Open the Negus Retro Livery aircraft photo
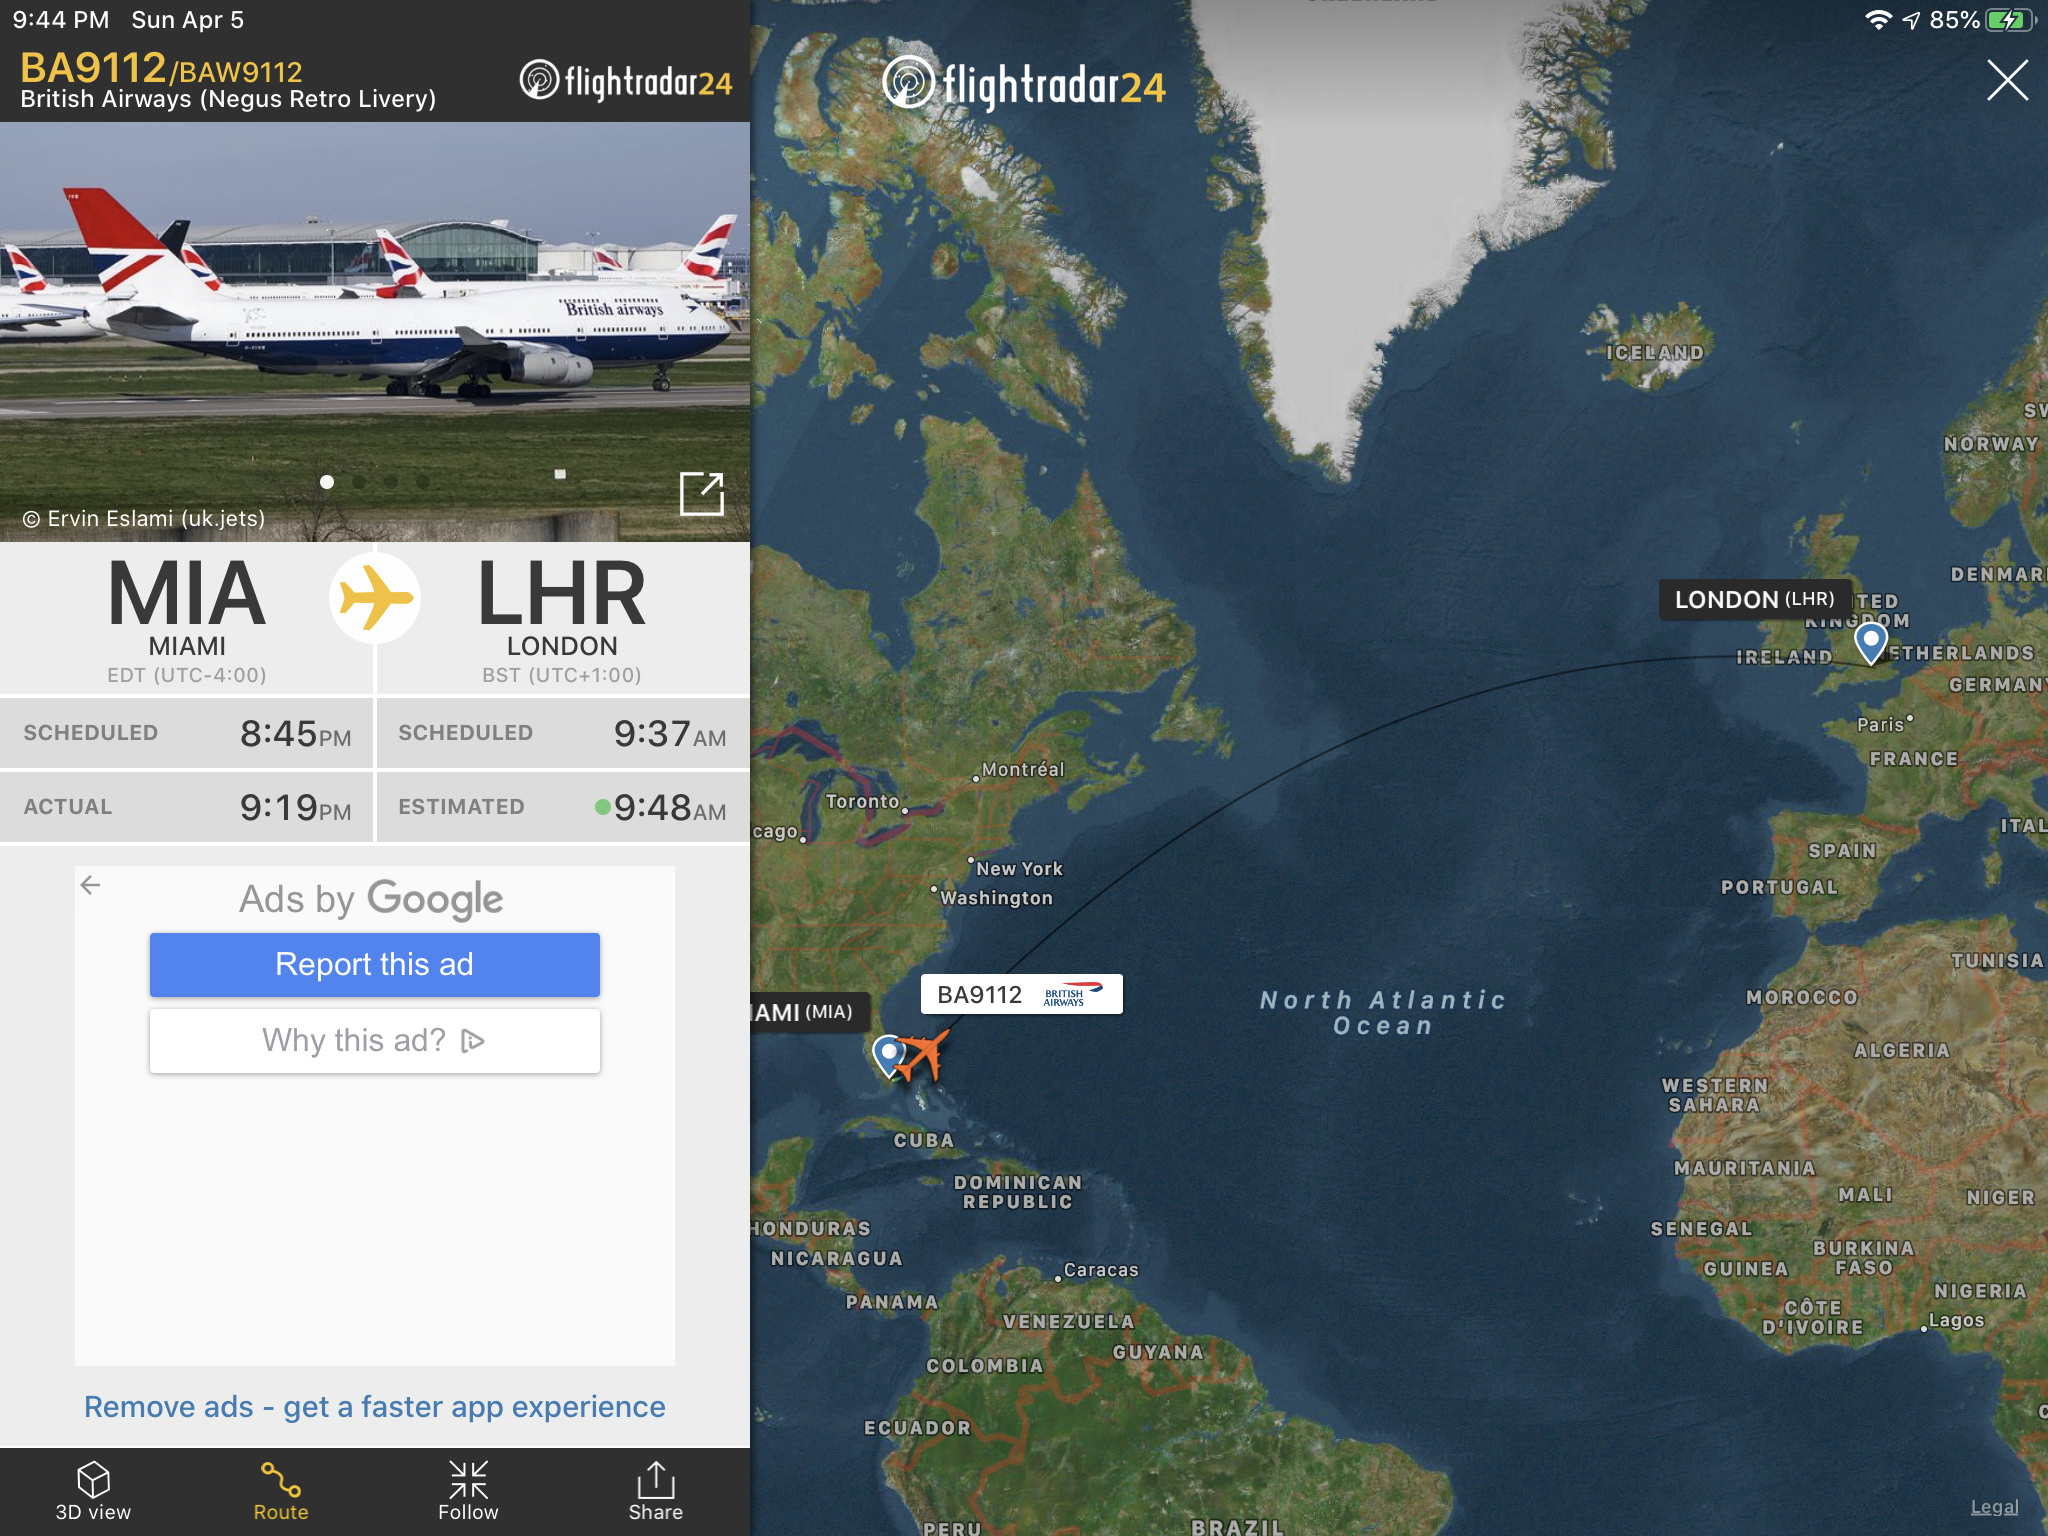 pyautogui.click(x=375, y=332)
